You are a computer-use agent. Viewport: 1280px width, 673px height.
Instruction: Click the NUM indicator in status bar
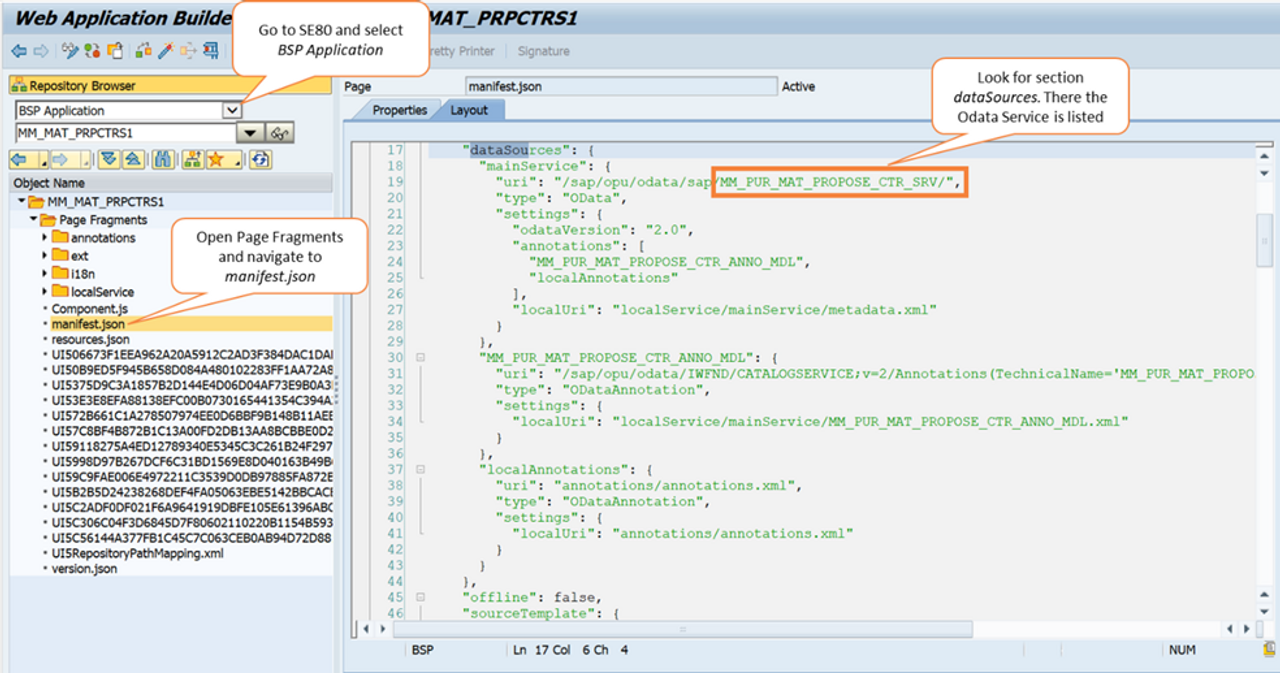1182,650
